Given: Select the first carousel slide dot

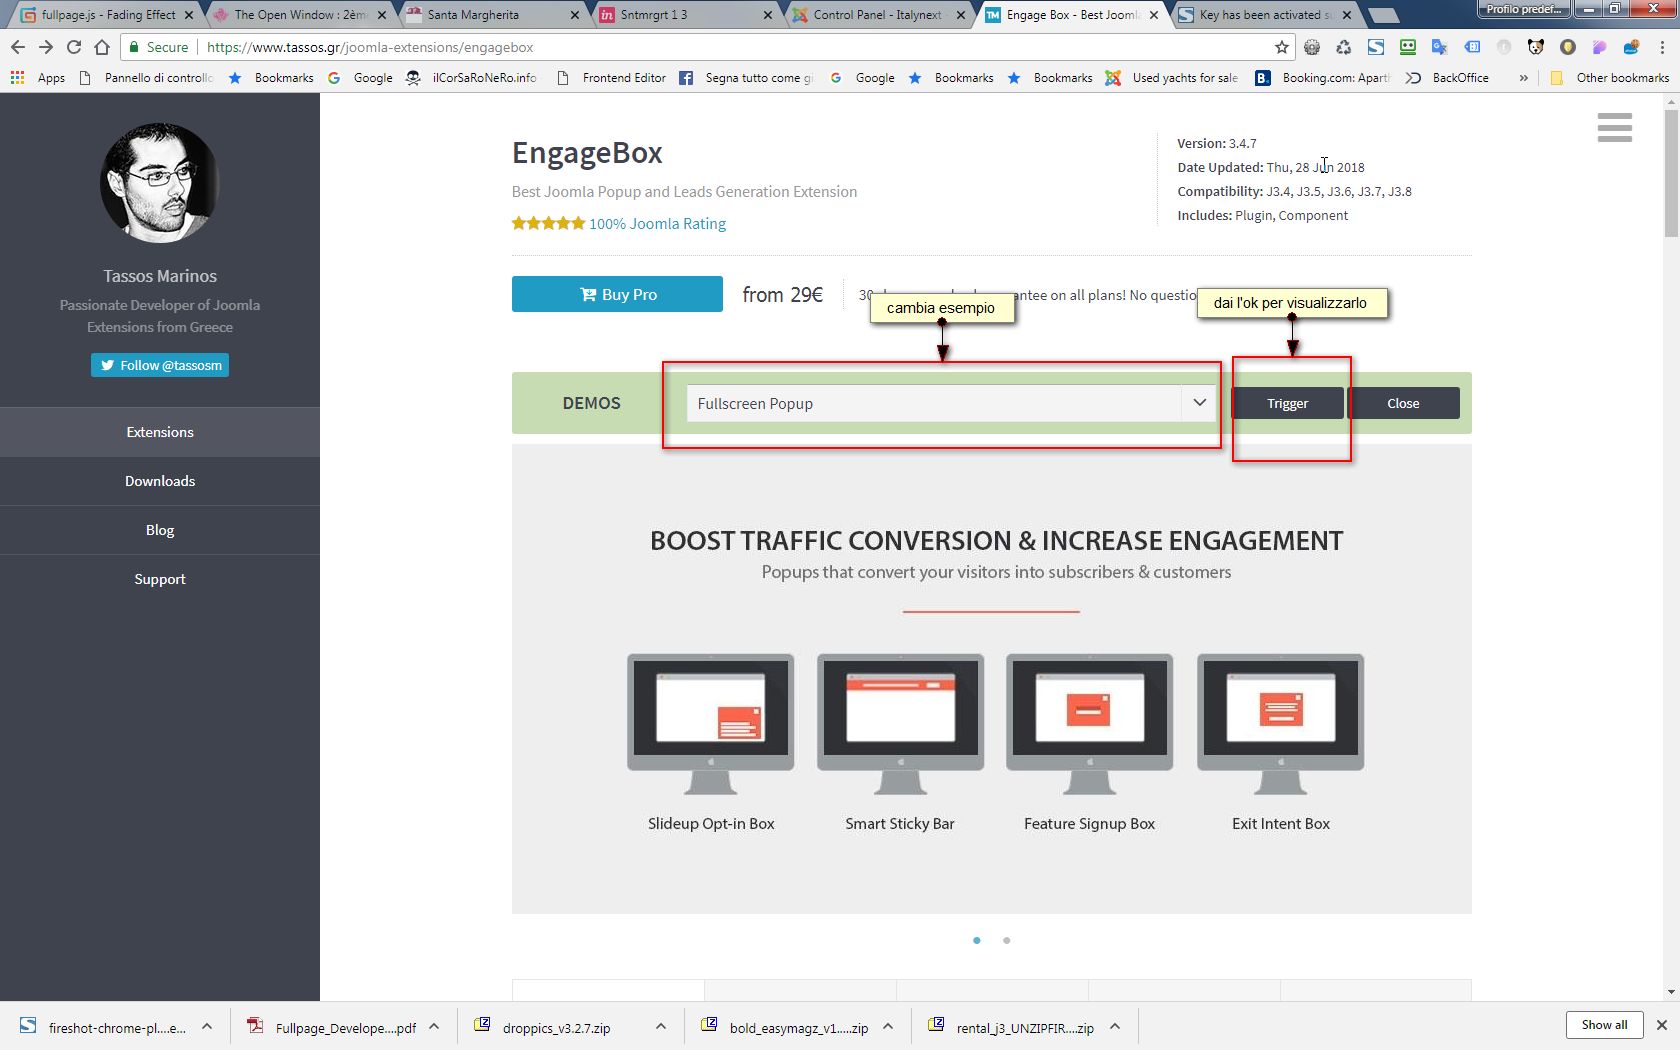Looking at the screenshot, I should click(976, 940).
